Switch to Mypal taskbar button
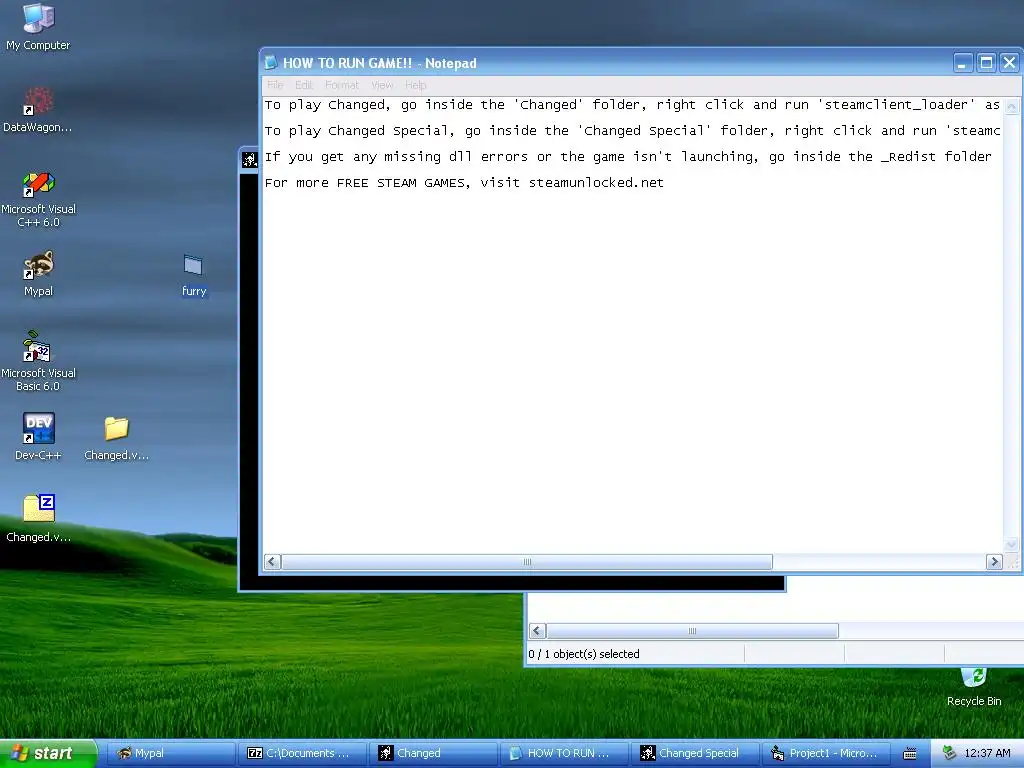Viewport: 1024px width, 768px height. 170,753
